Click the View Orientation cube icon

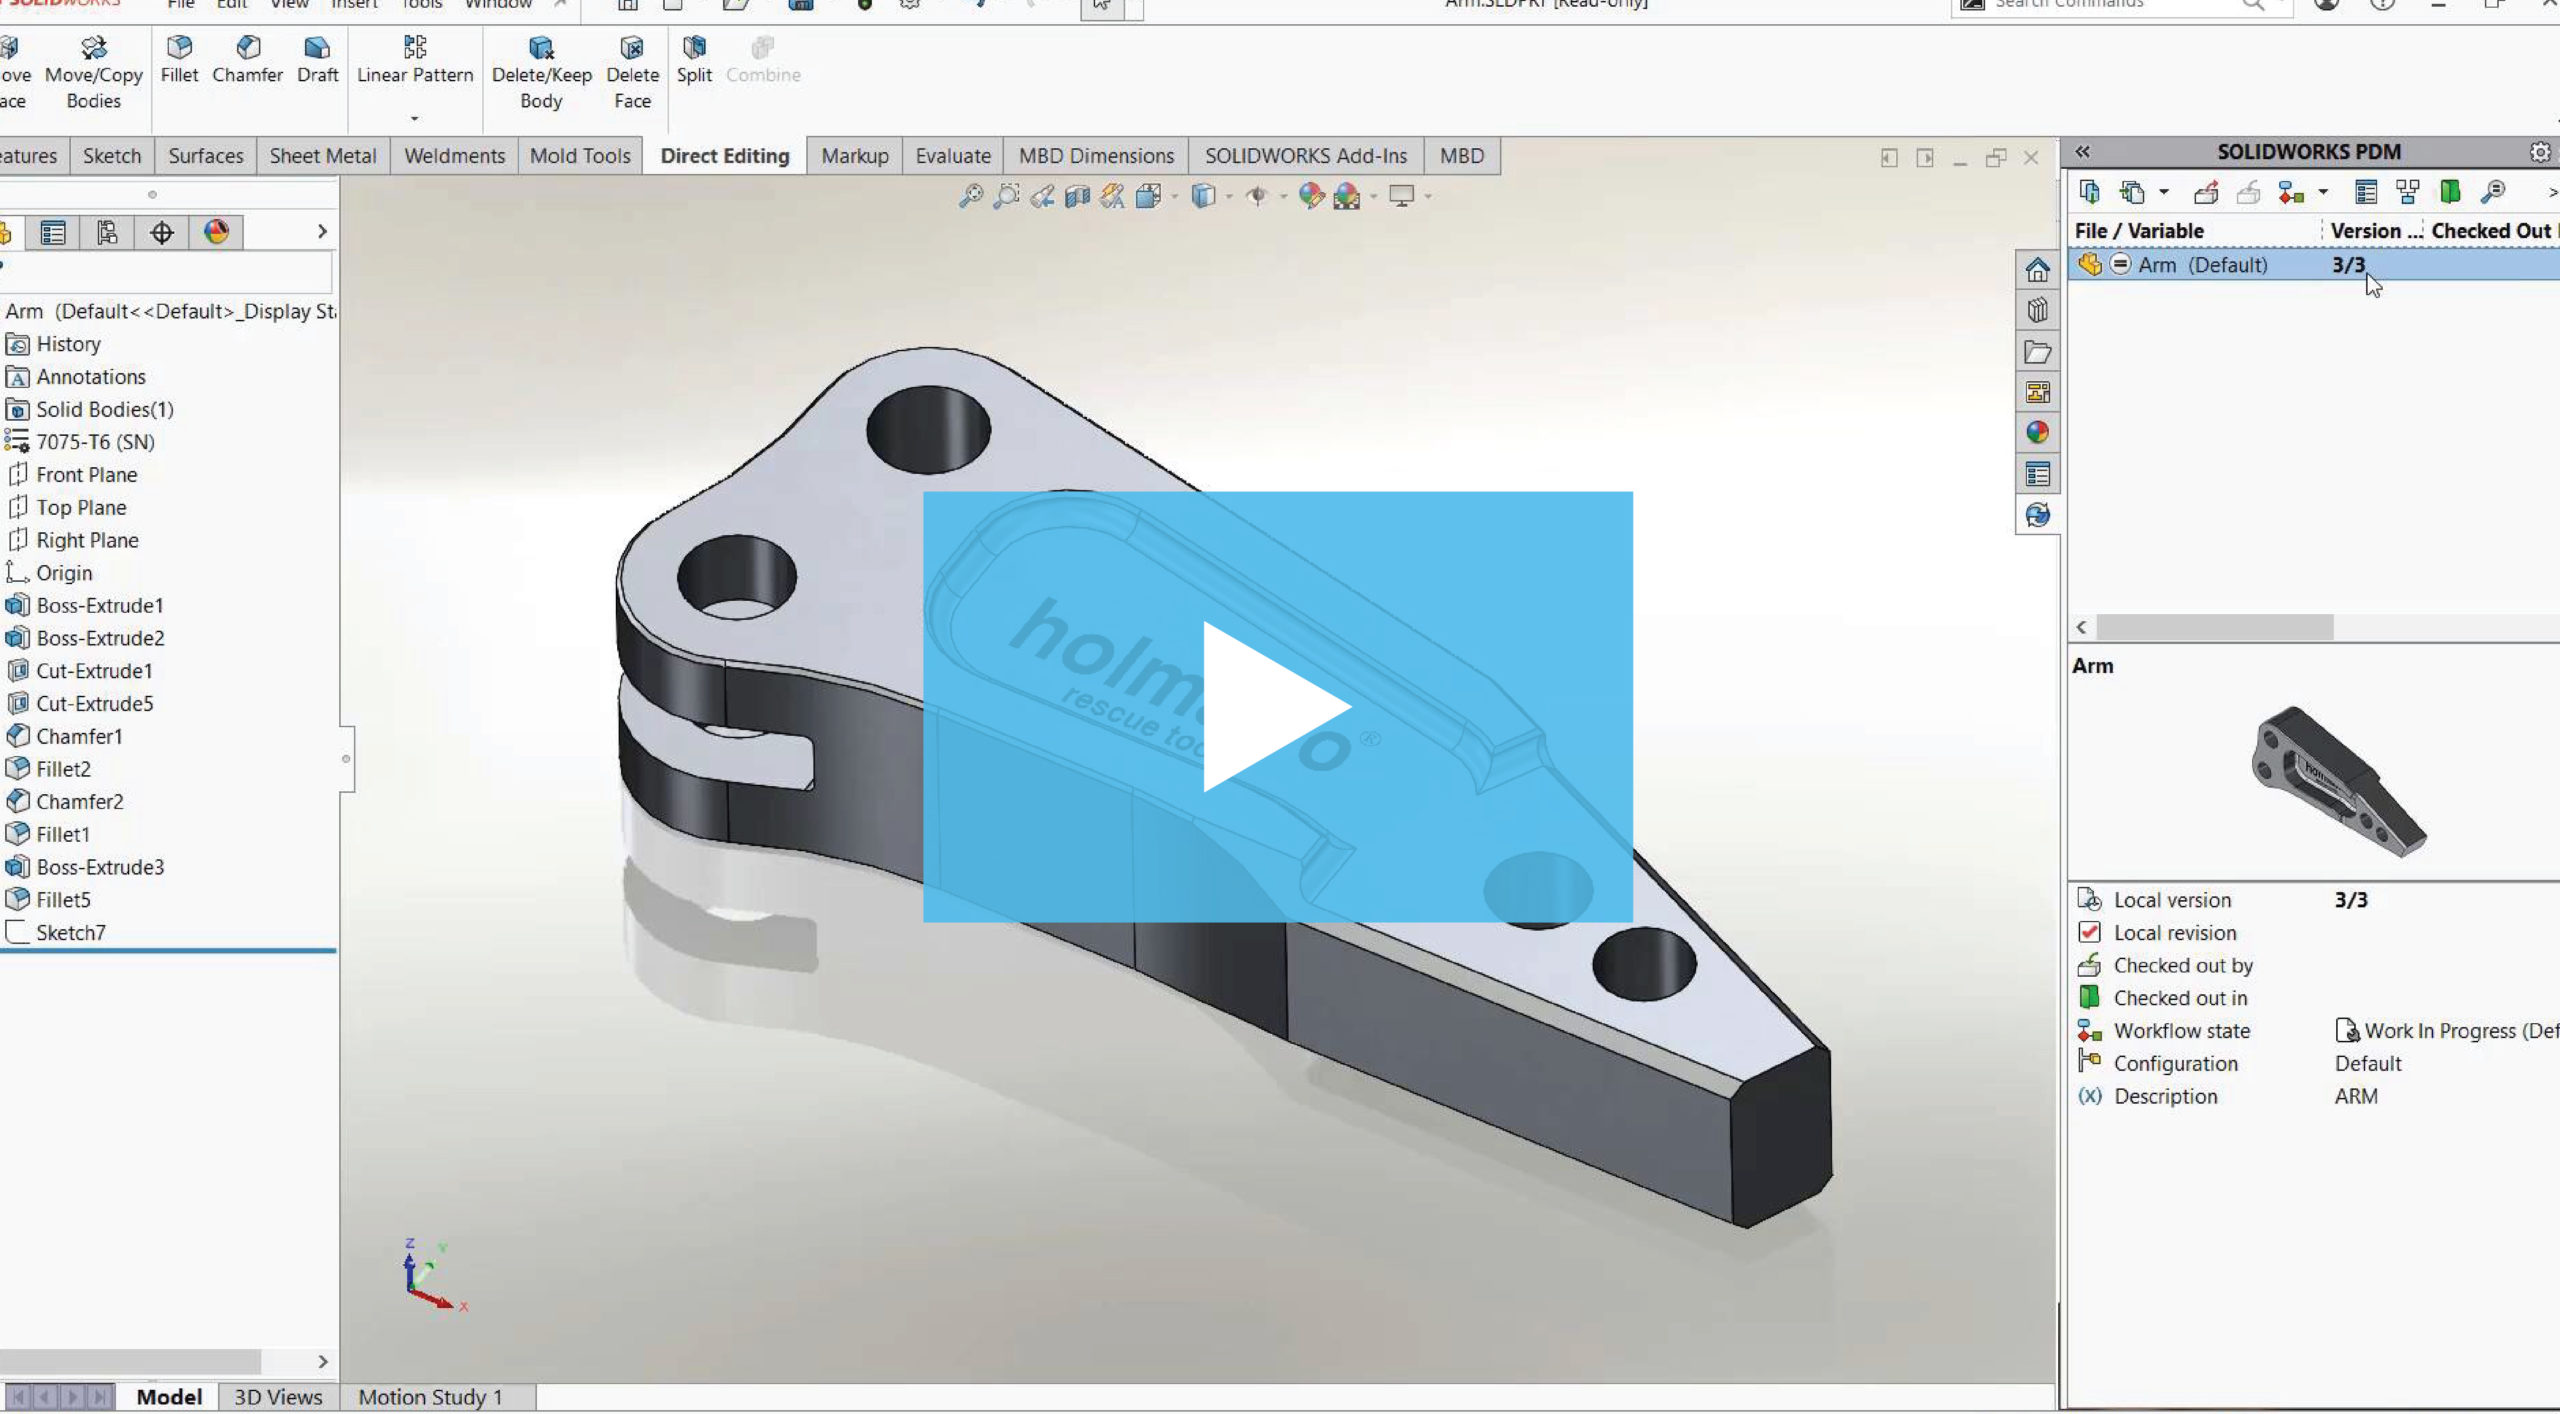point(1148,196)
